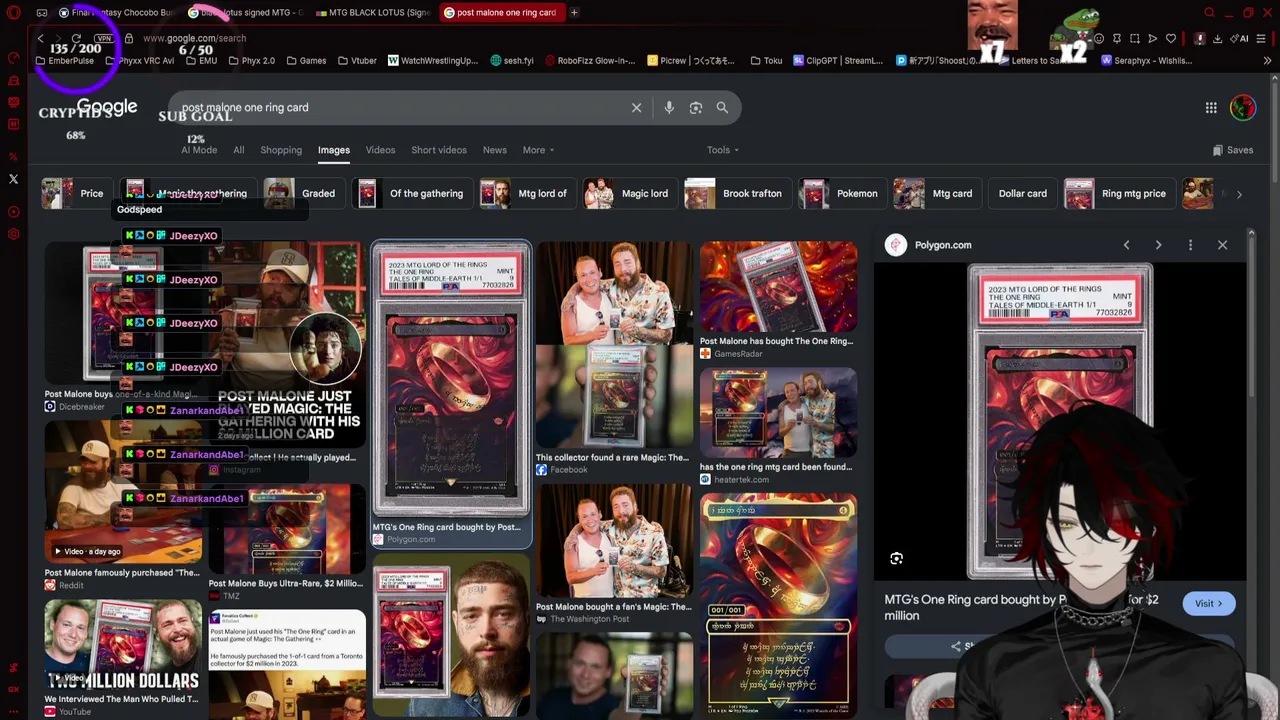This screenshot has height=720, width=1280.
Task: Open the Games bookmark folder
Action: (306, 61)
